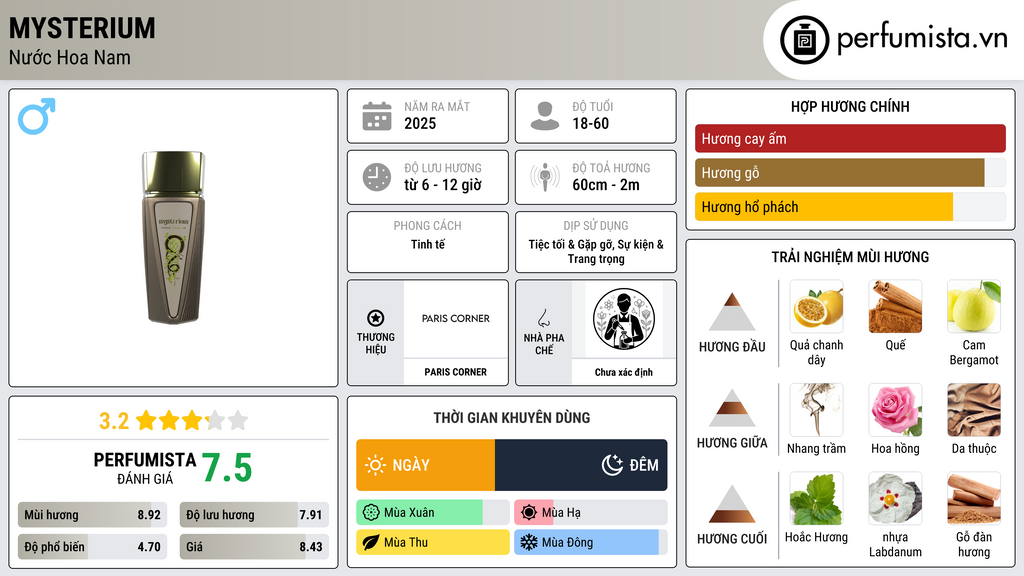Click the Hoa hồng rose note image

coord(895,410)
